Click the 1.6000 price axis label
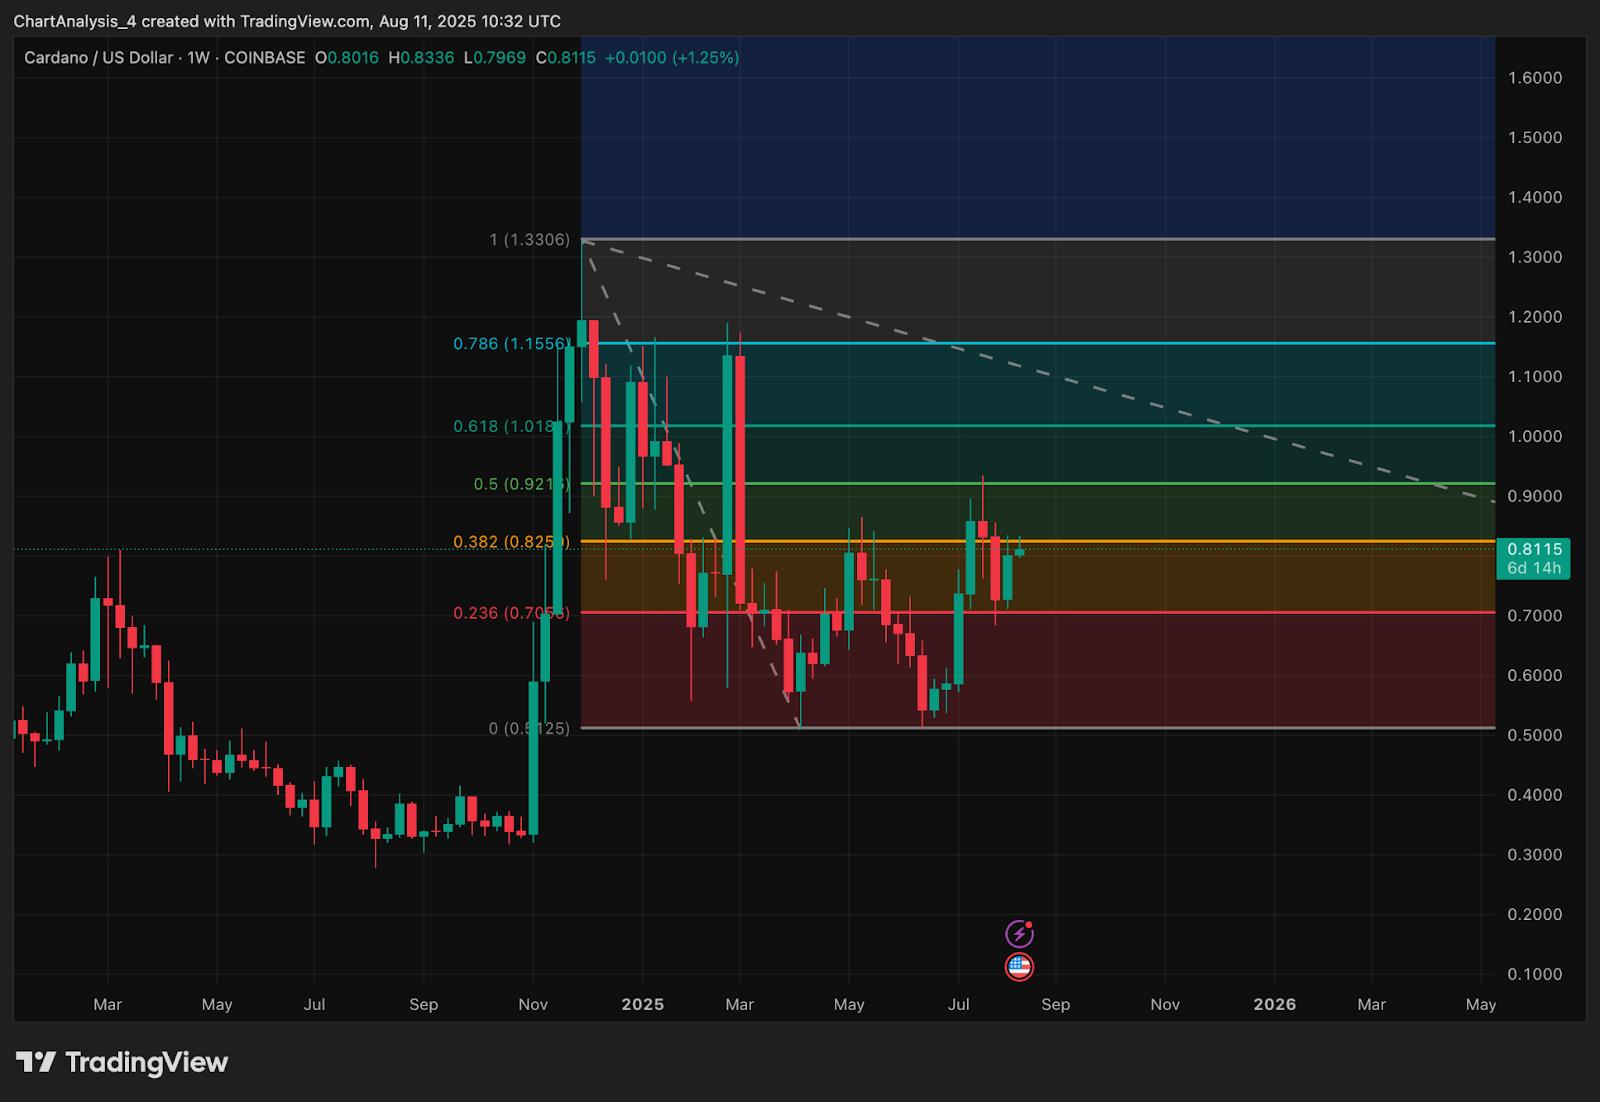This screenshot has width=1600, height=1102. (1534, 78)
